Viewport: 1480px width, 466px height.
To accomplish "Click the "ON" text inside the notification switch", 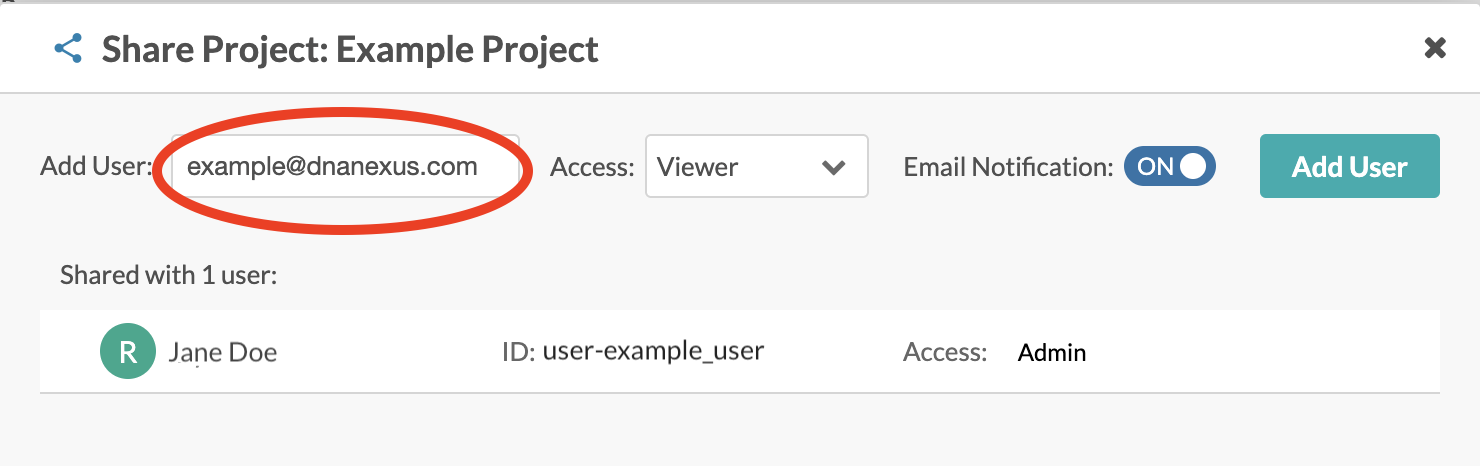I will click(x=1155, y=167).
